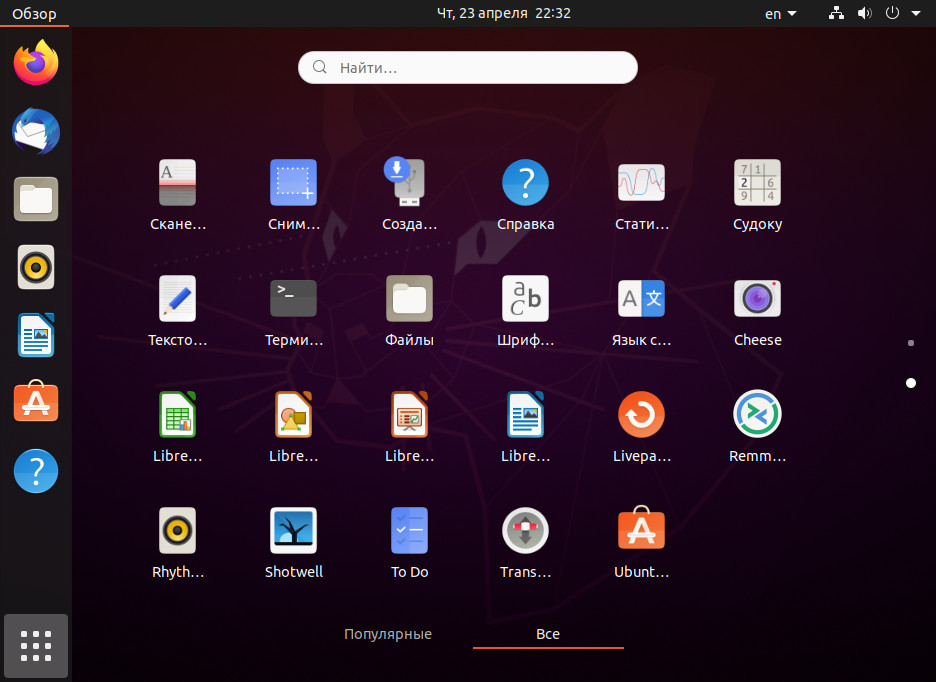Launch the Terminal app
936x682 pixels.
[293, 299]
